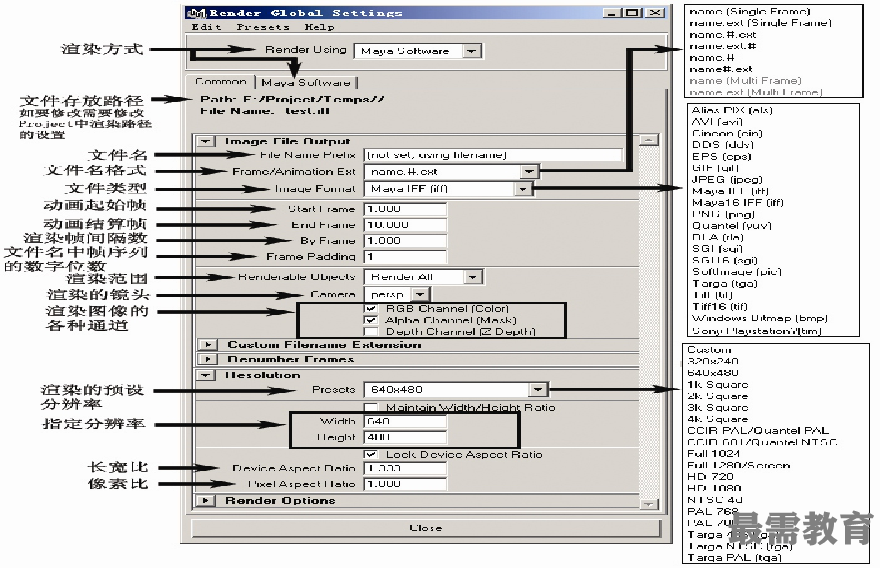
Task: Choose AVI (avi) image format
Action: point(717,122)
